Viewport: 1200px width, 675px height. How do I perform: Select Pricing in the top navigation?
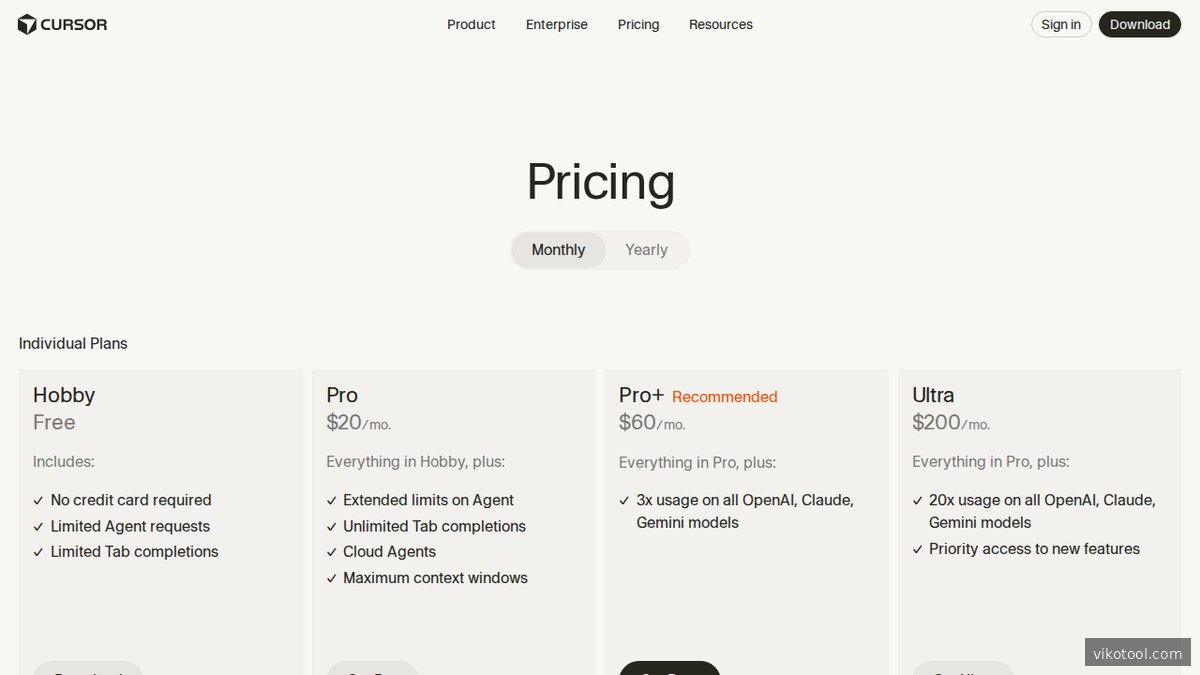(638, 24)
